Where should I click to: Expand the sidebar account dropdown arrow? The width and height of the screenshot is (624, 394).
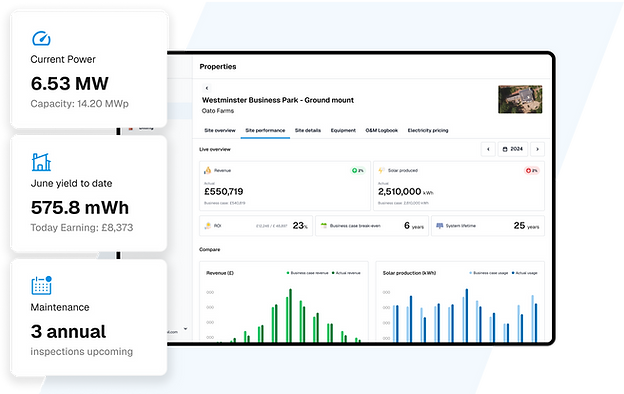coord(185,329)
